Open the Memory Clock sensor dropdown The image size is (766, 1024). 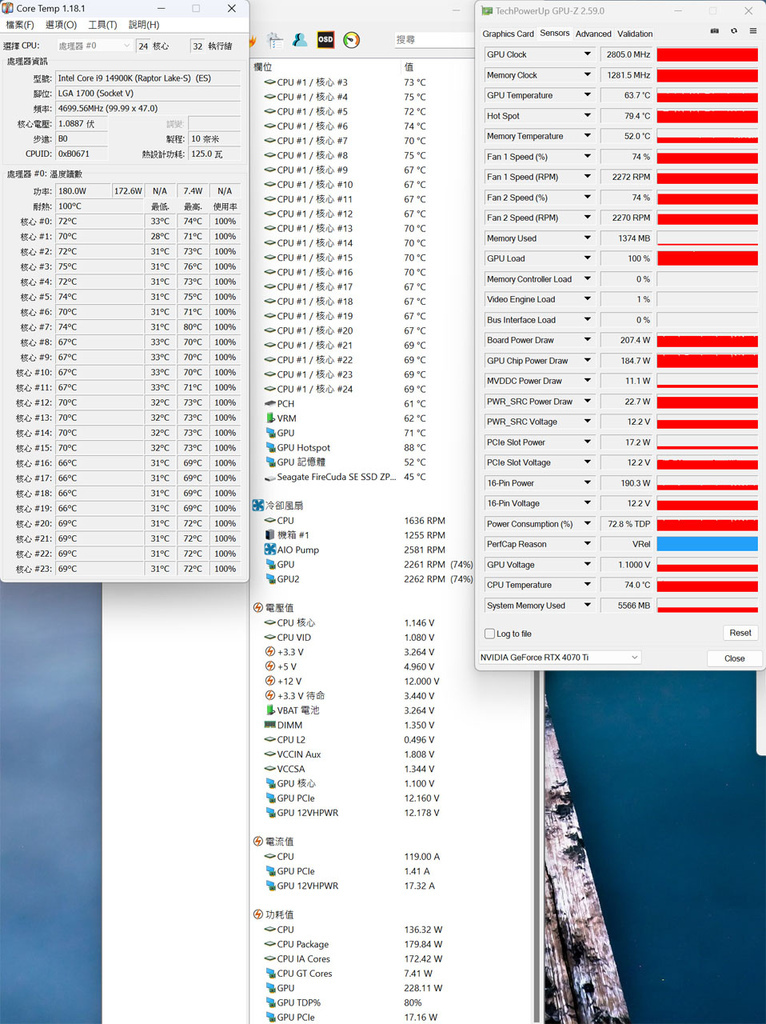tap(587, 75)
